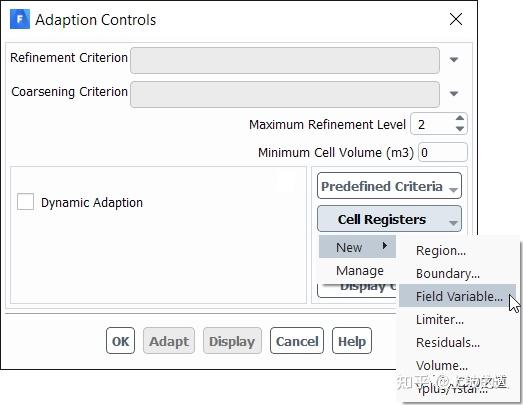
Task: Expand the Coarsening Criterion dropdown arrow
Action: pos(453,93)
